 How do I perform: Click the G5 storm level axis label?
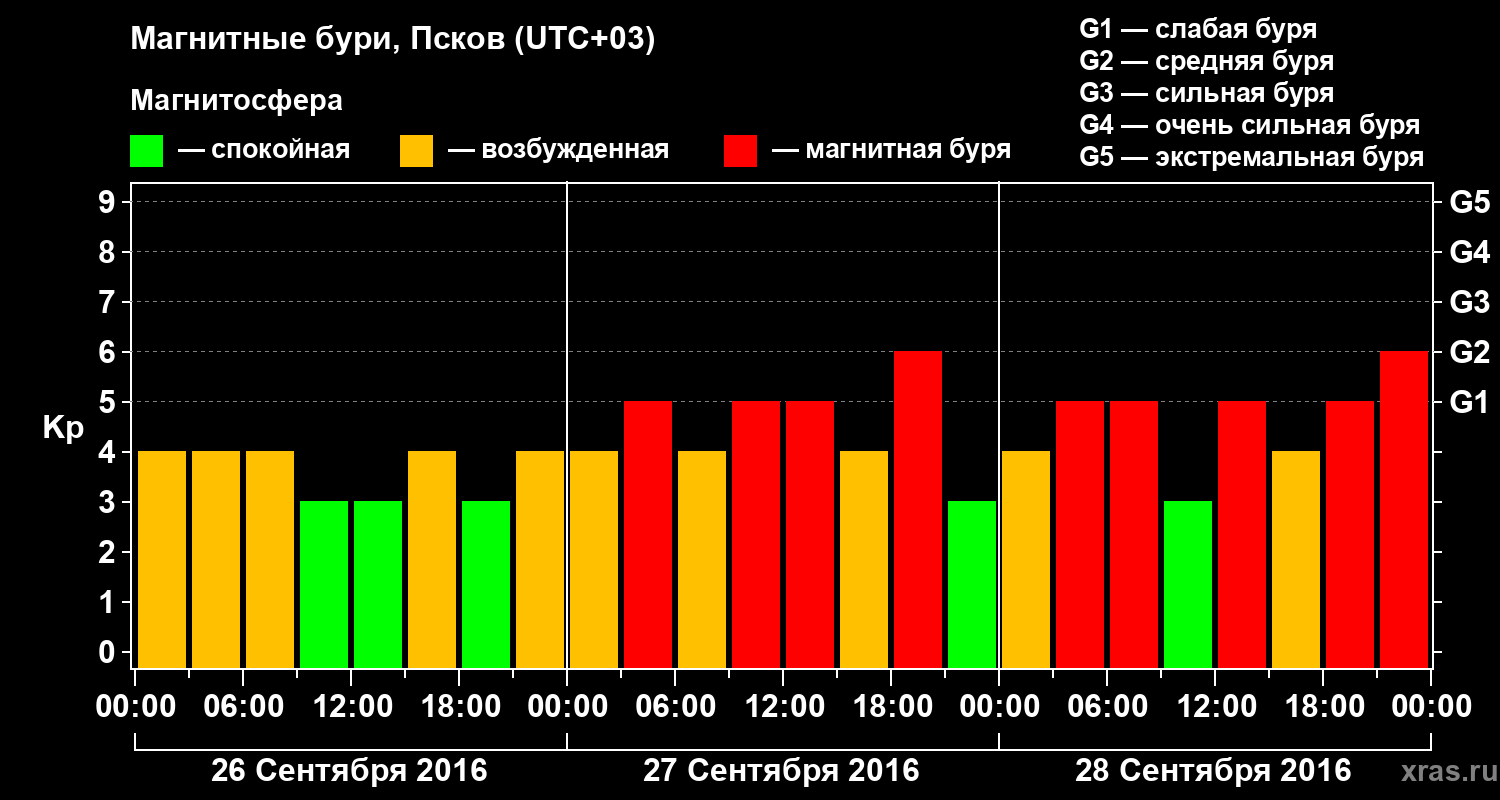click(1469, 202)
